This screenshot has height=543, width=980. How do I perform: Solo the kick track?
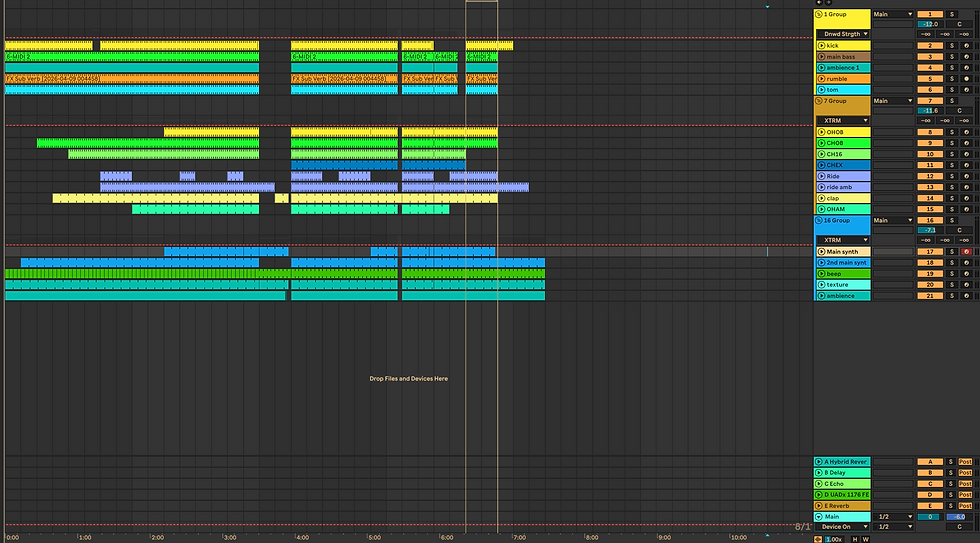click(952, 46)
